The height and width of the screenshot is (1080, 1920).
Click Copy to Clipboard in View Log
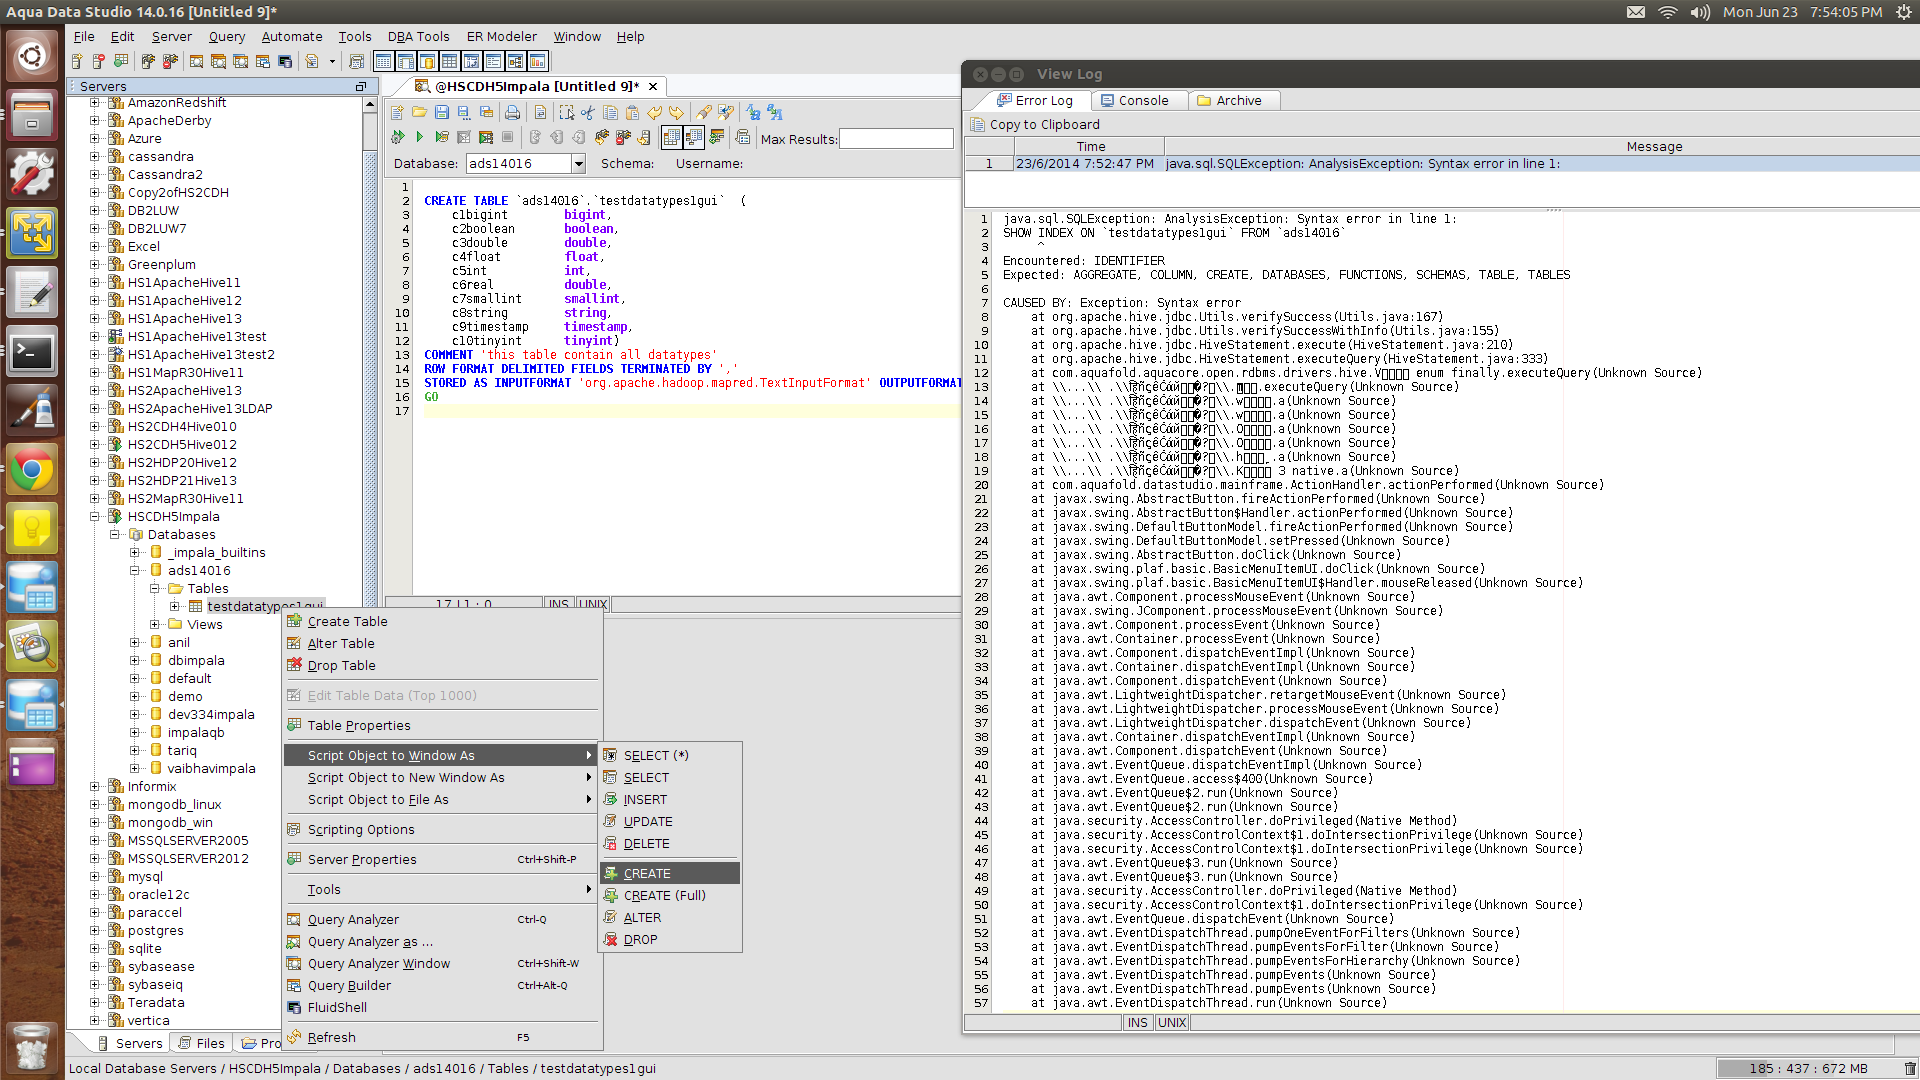tap(1043, 124)
